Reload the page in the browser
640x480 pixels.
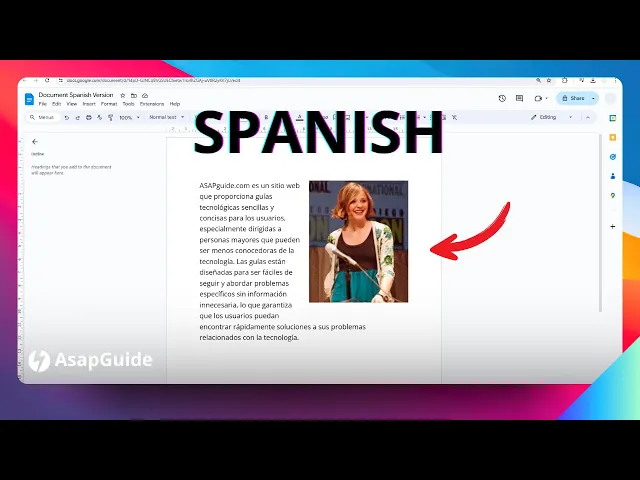pyautogui.click(x=47, y=81)
